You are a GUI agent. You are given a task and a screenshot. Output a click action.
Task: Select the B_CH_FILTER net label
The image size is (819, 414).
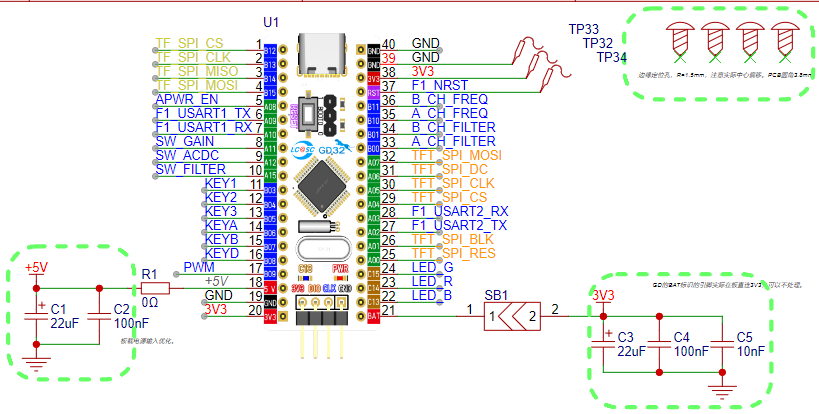point(453,127)
